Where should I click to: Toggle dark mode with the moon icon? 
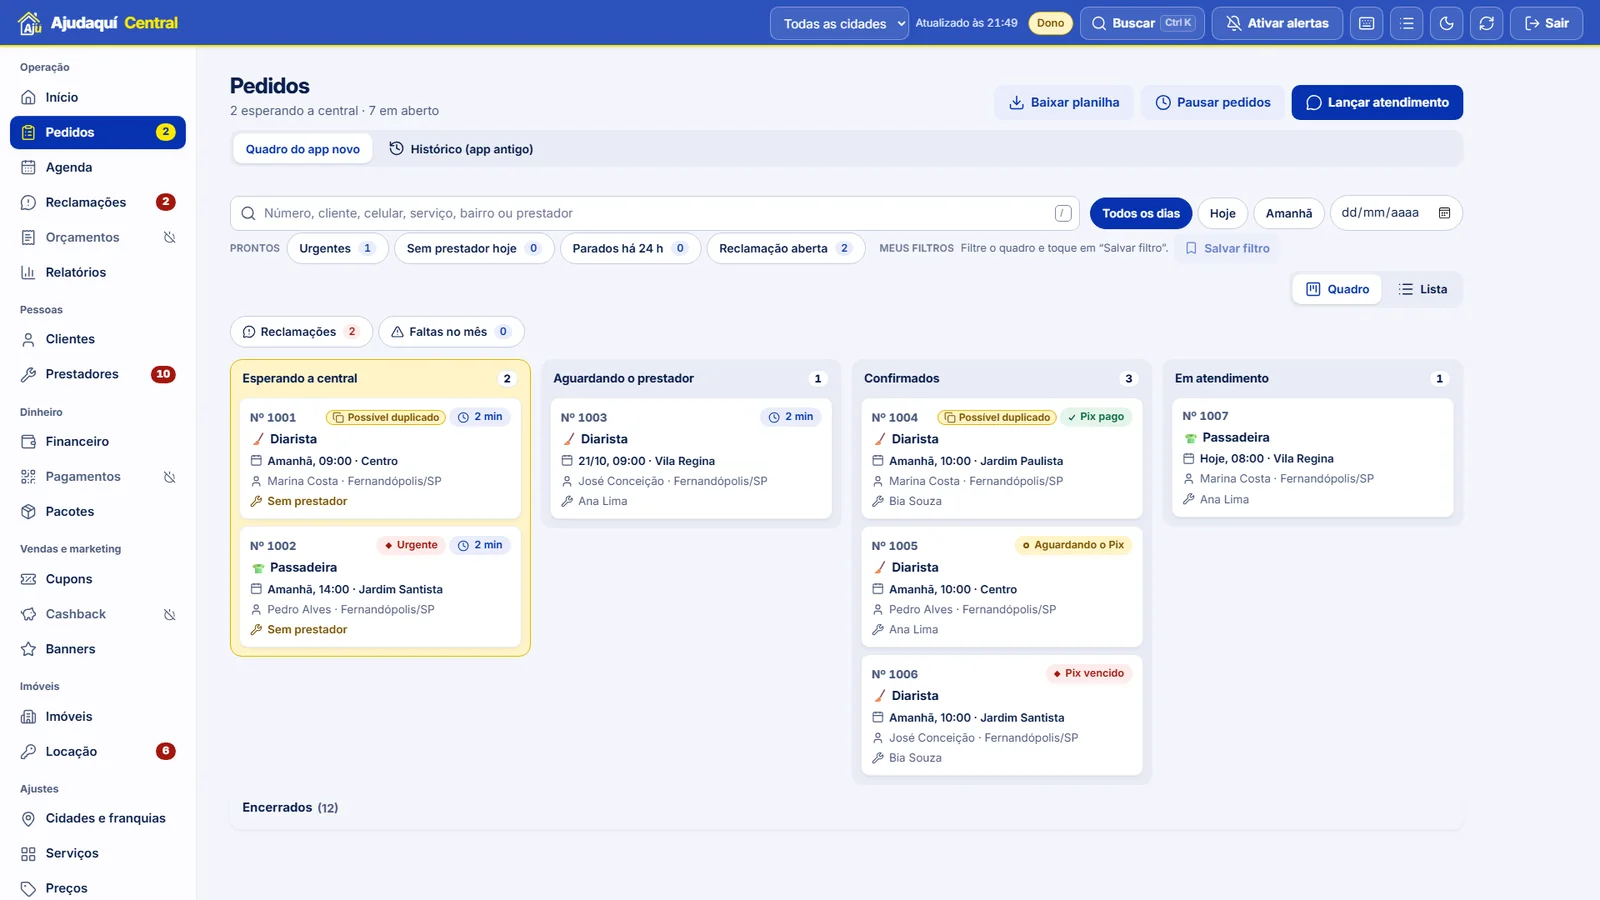coord(1447,23)
